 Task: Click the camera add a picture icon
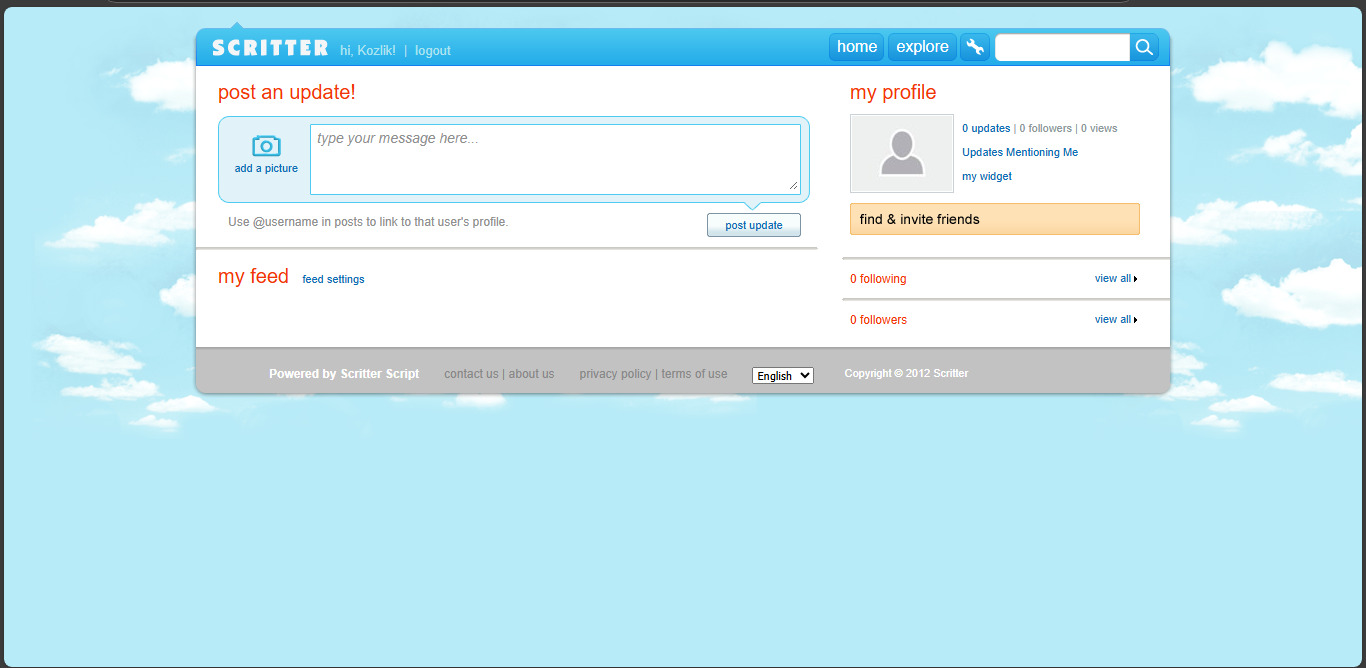tap(266, 146)
